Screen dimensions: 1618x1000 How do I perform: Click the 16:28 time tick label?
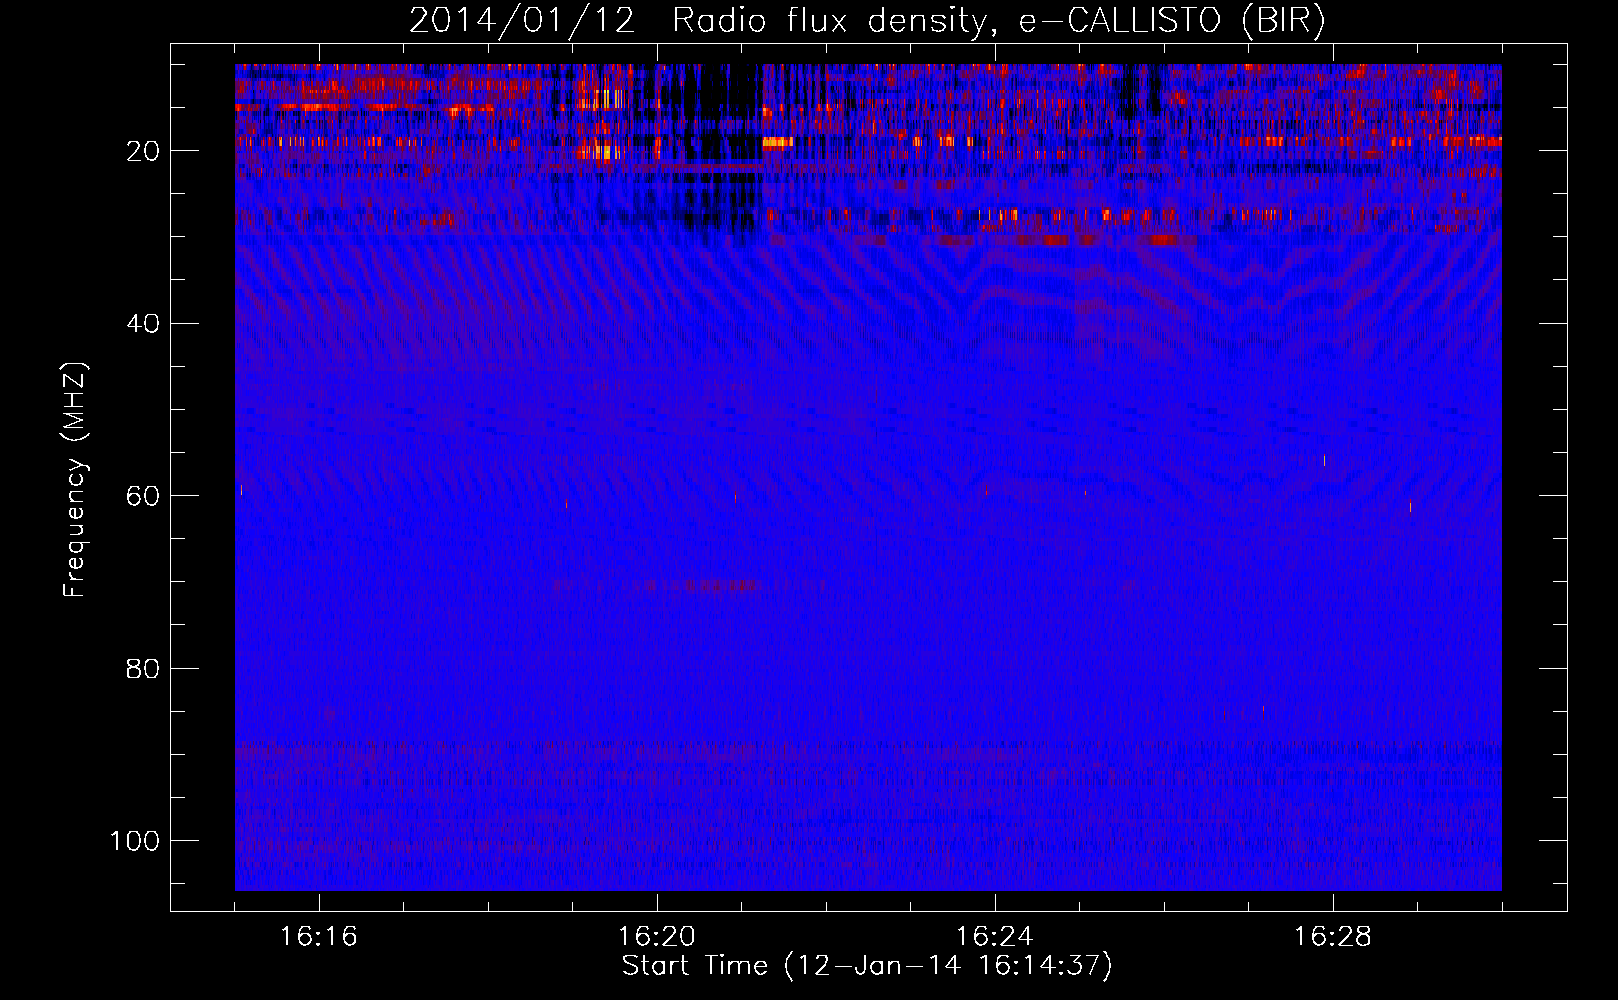1333,937
